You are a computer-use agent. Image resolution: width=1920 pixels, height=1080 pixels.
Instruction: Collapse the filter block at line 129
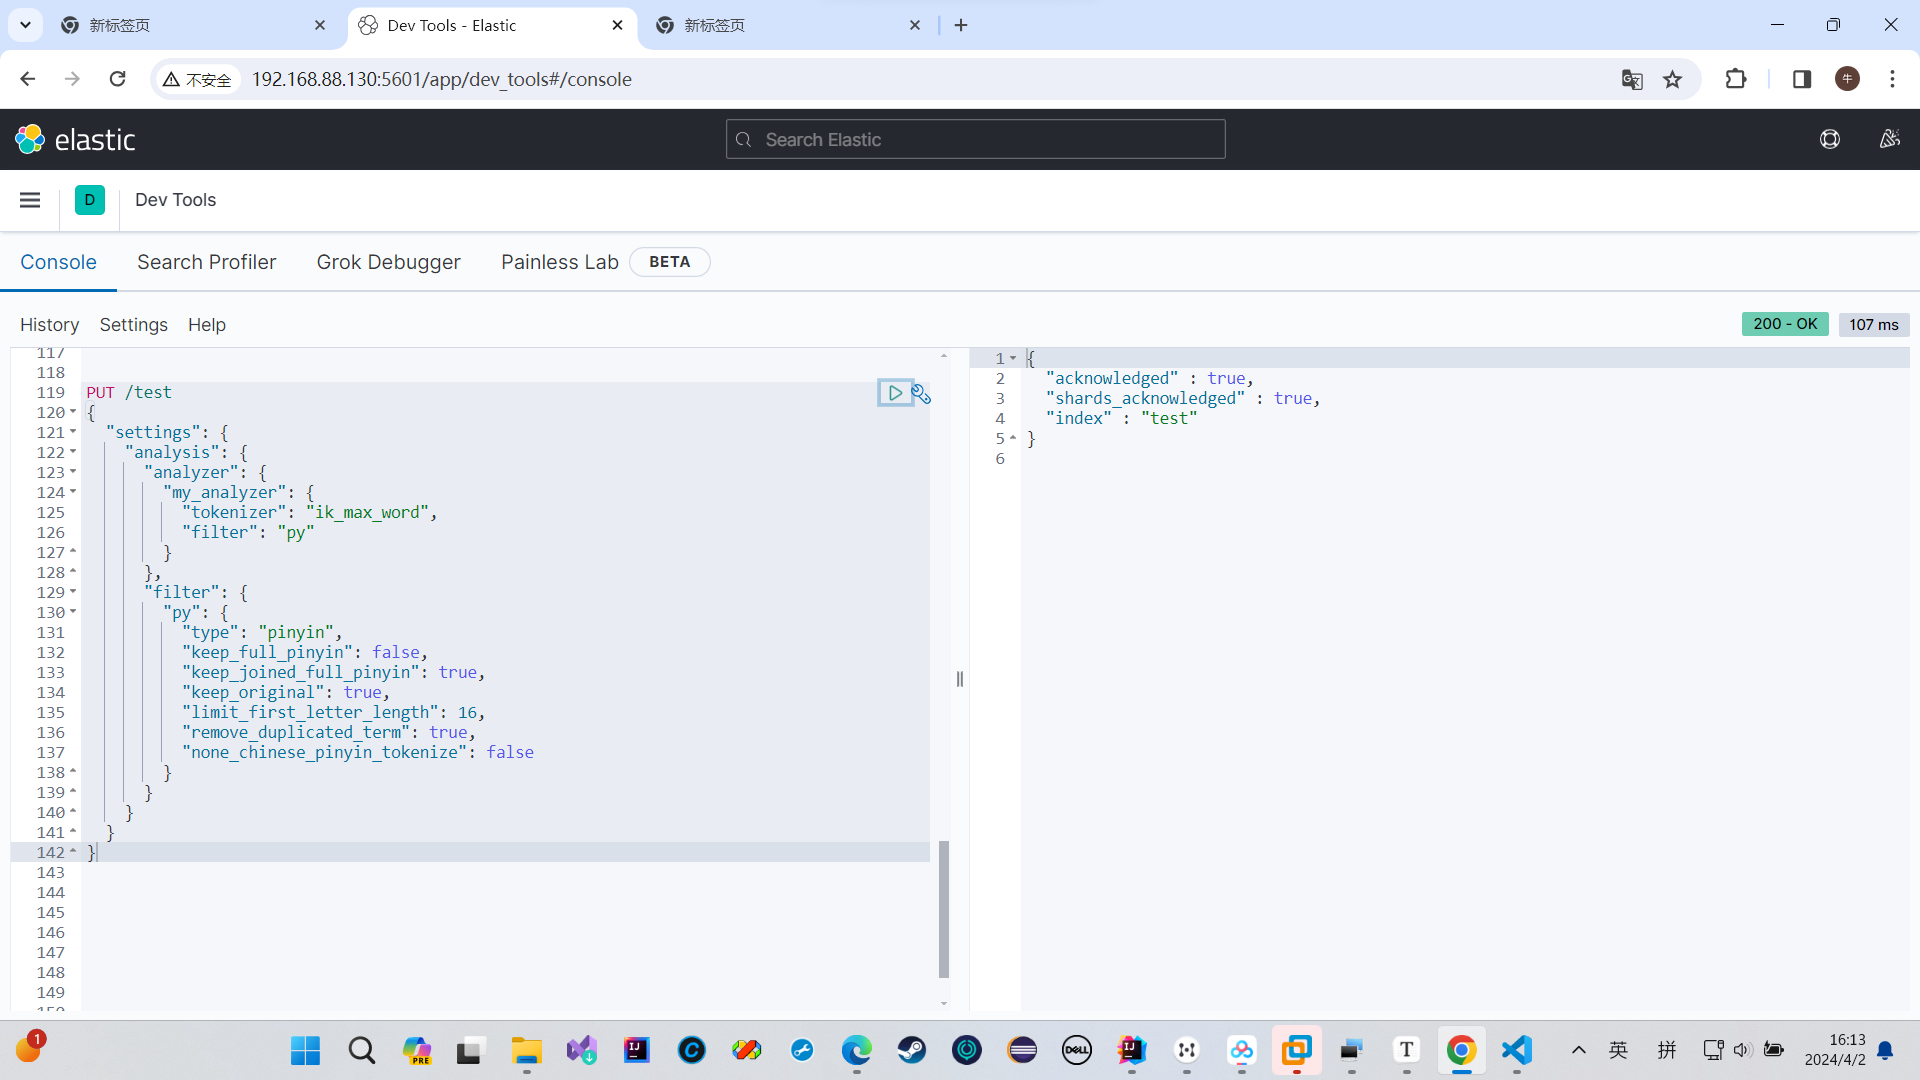(x=73, y=592)
